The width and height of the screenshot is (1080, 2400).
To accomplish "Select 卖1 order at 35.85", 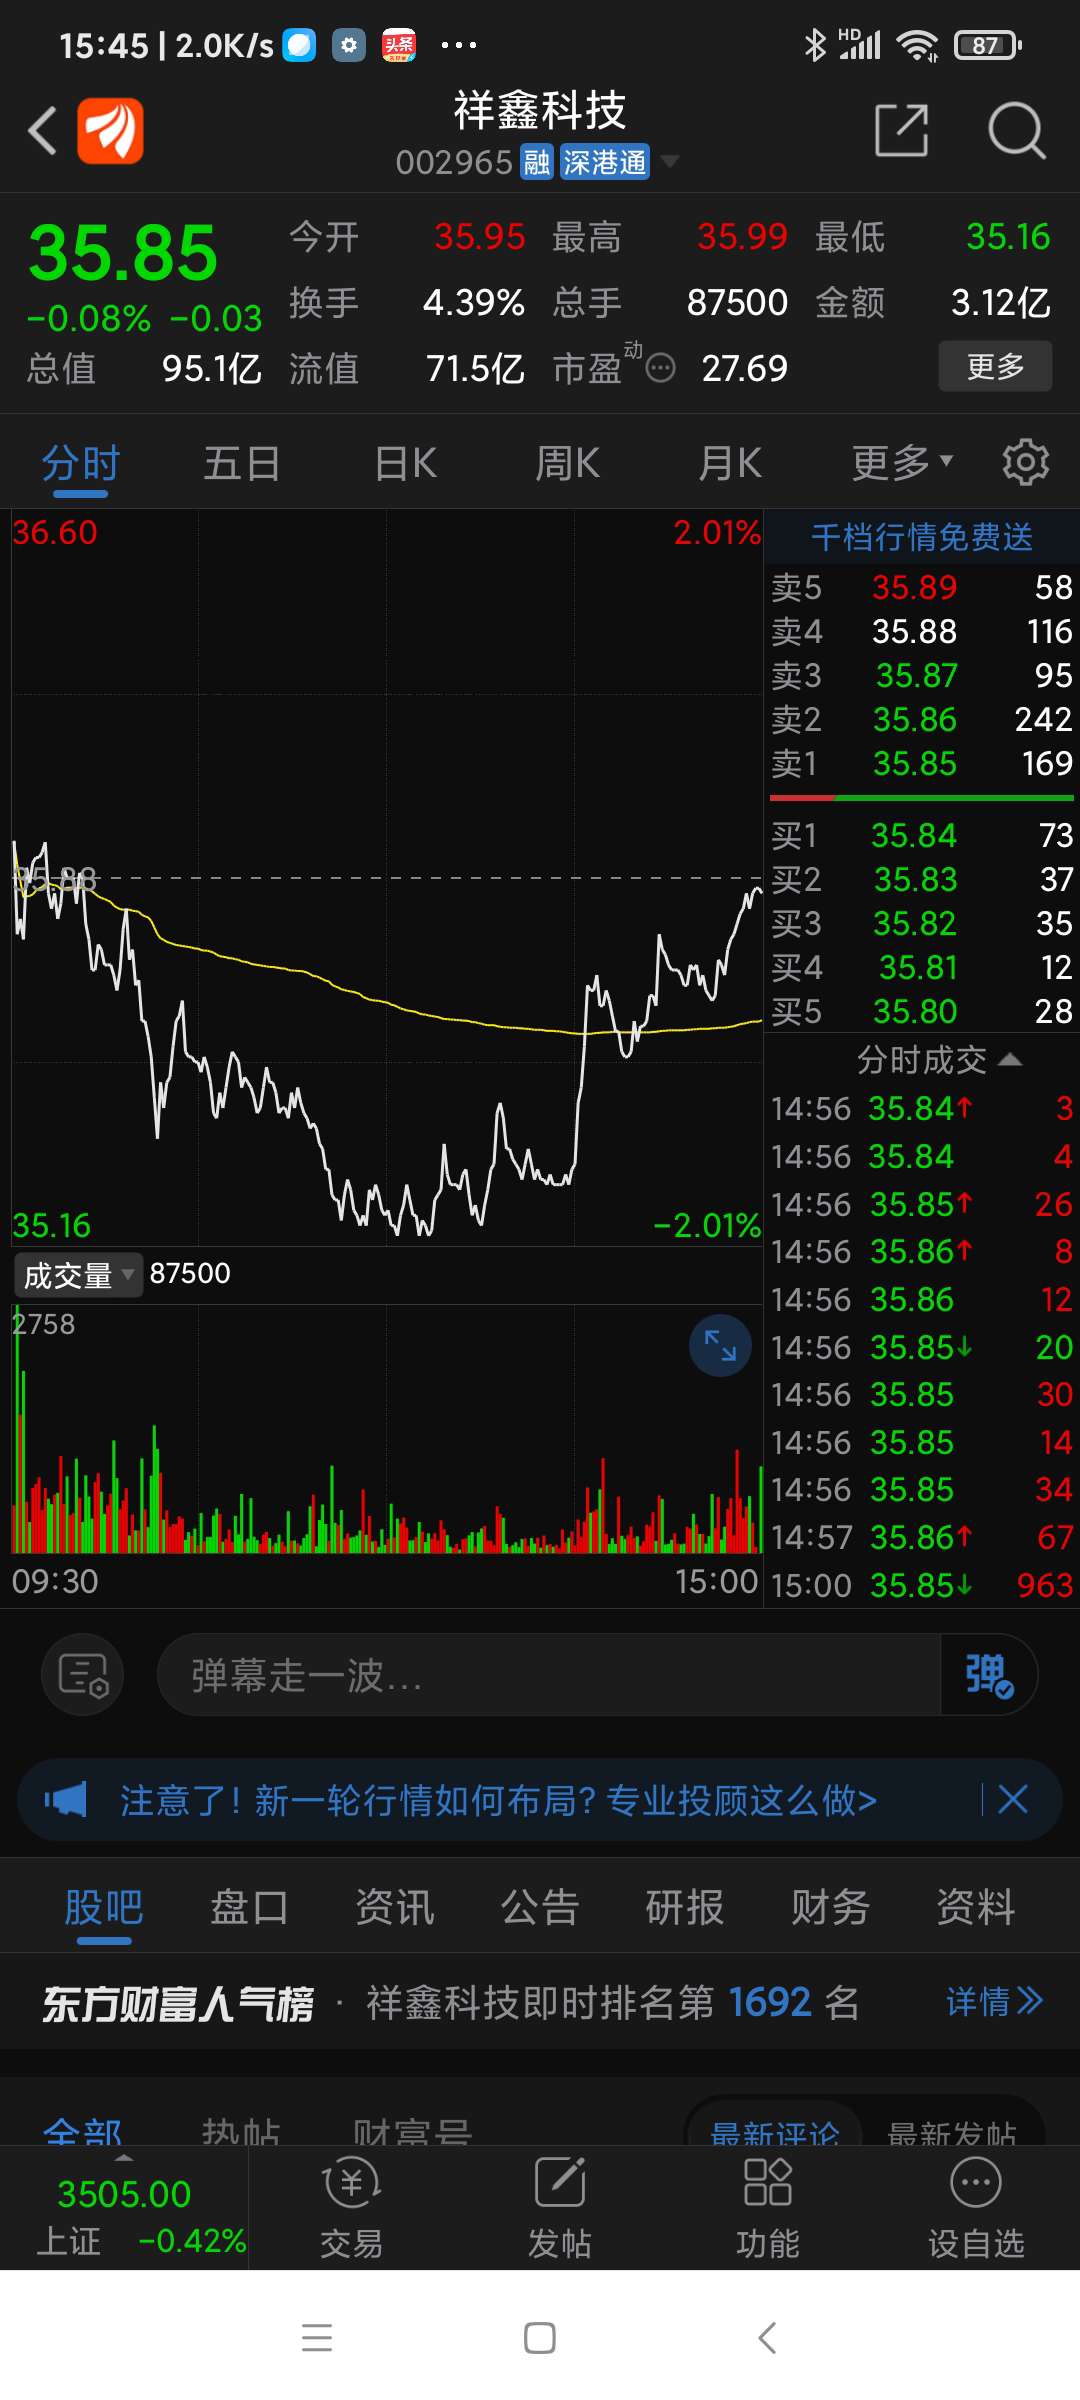I will (x=921, y=763).
